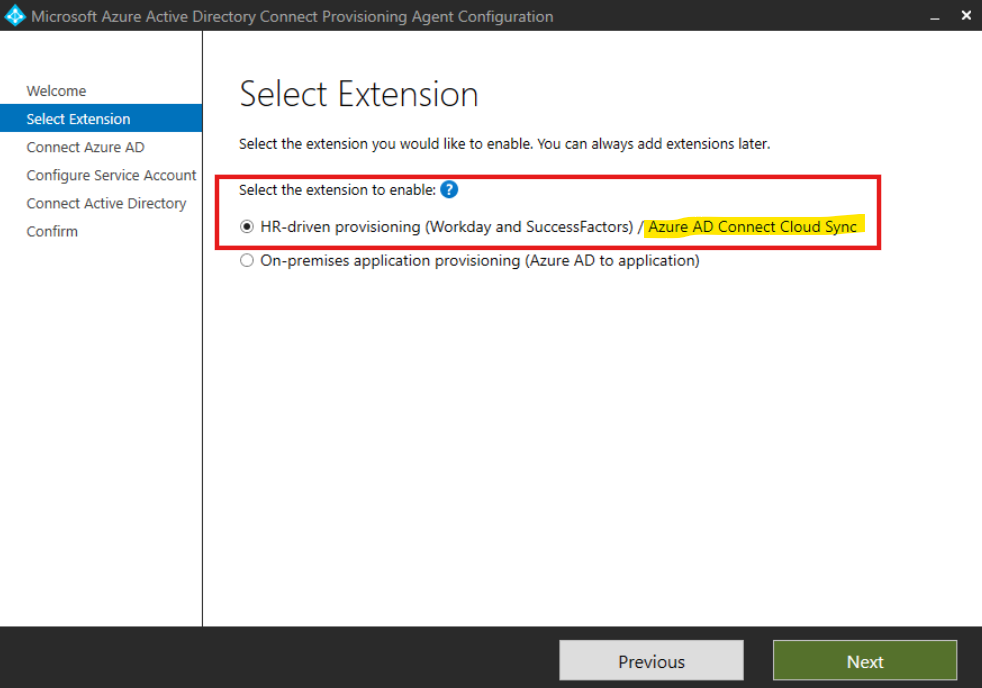Click the blue help icon beside extension prompt
The height and width of the screenshot is (688, 982).
[449, 189]
